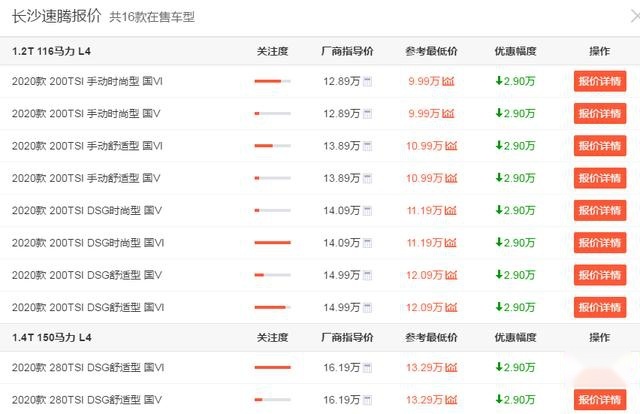Click 报价详情 for 200TSI DSG时尚型 国V
Viewport: 640px width, 414px height.
point(600,211)
